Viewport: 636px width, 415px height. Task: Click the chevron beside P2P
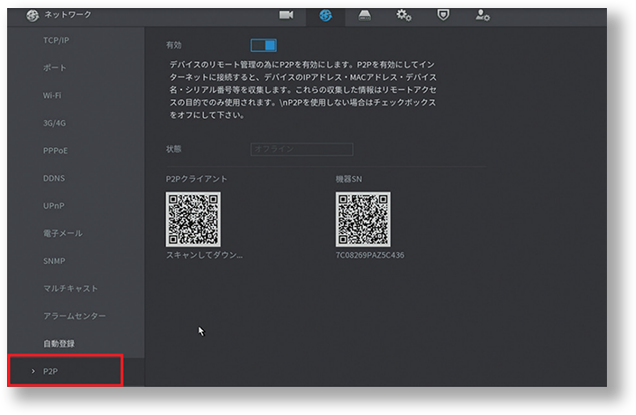33,371
